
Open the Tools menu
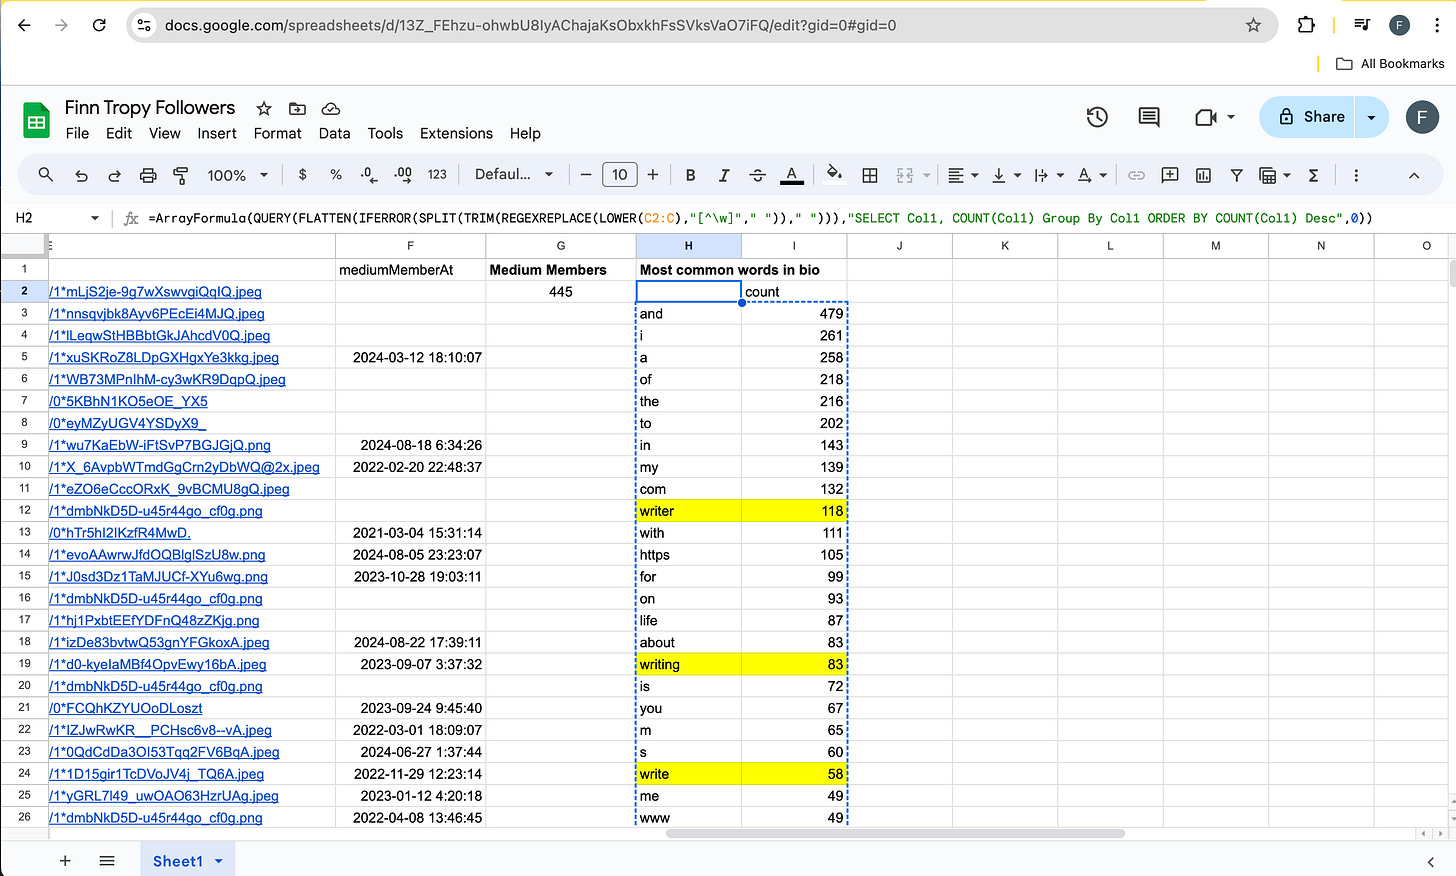click(385, 133)
